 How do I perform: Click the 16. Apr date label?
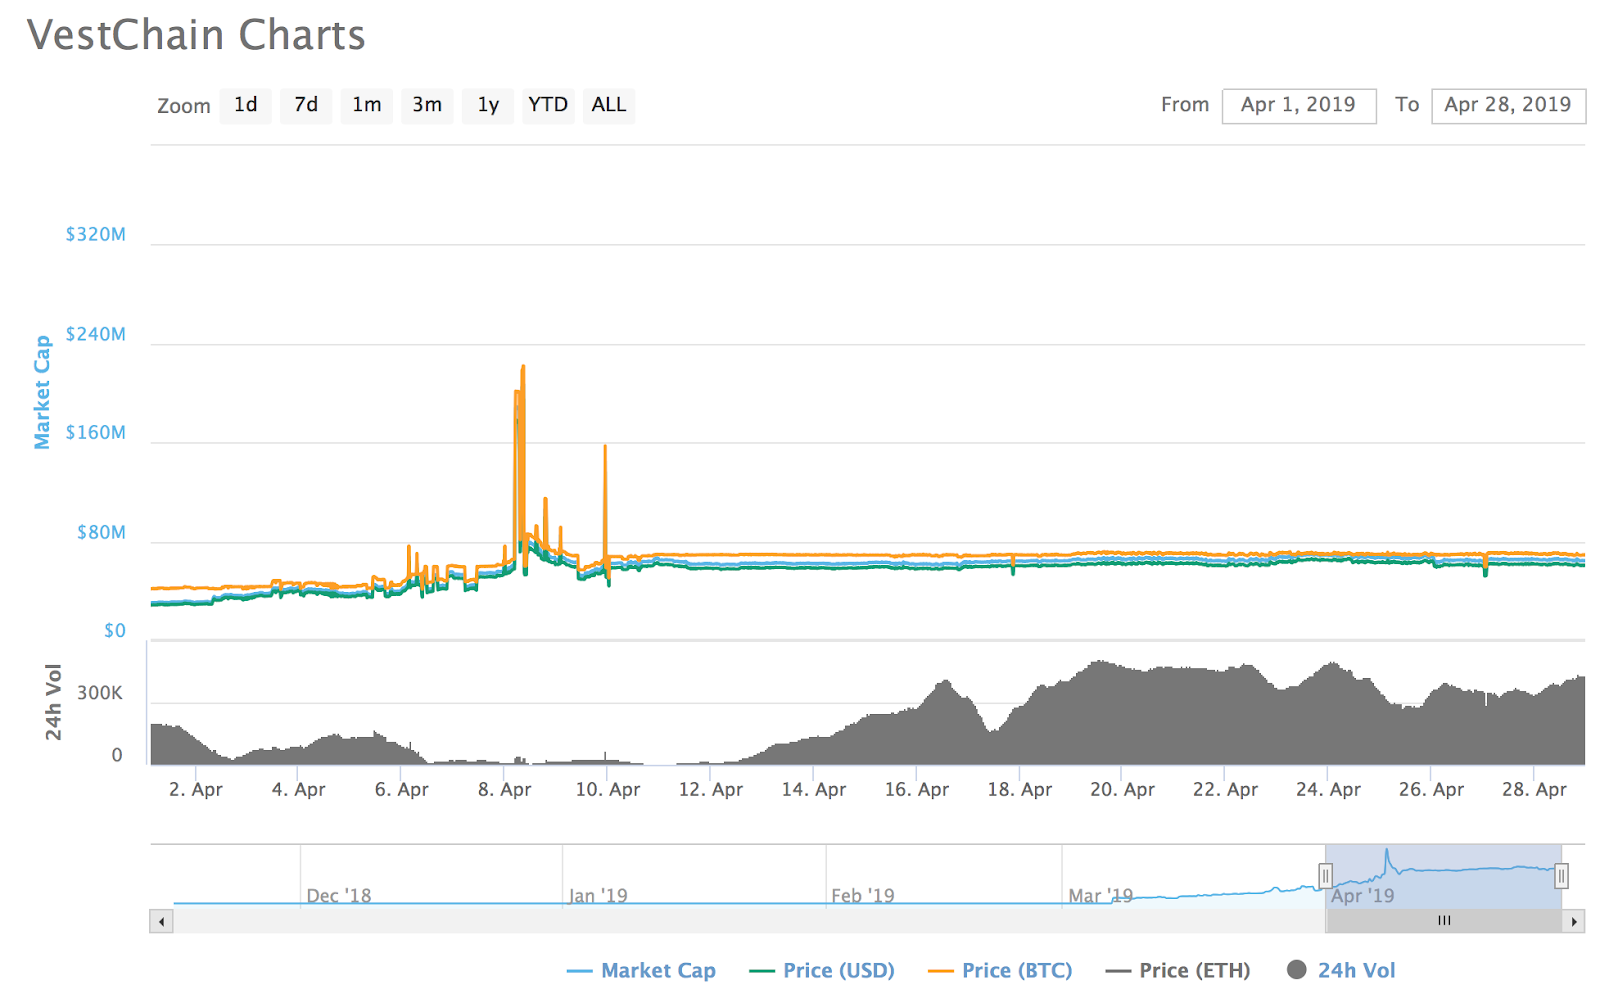[x=917, y=789]
